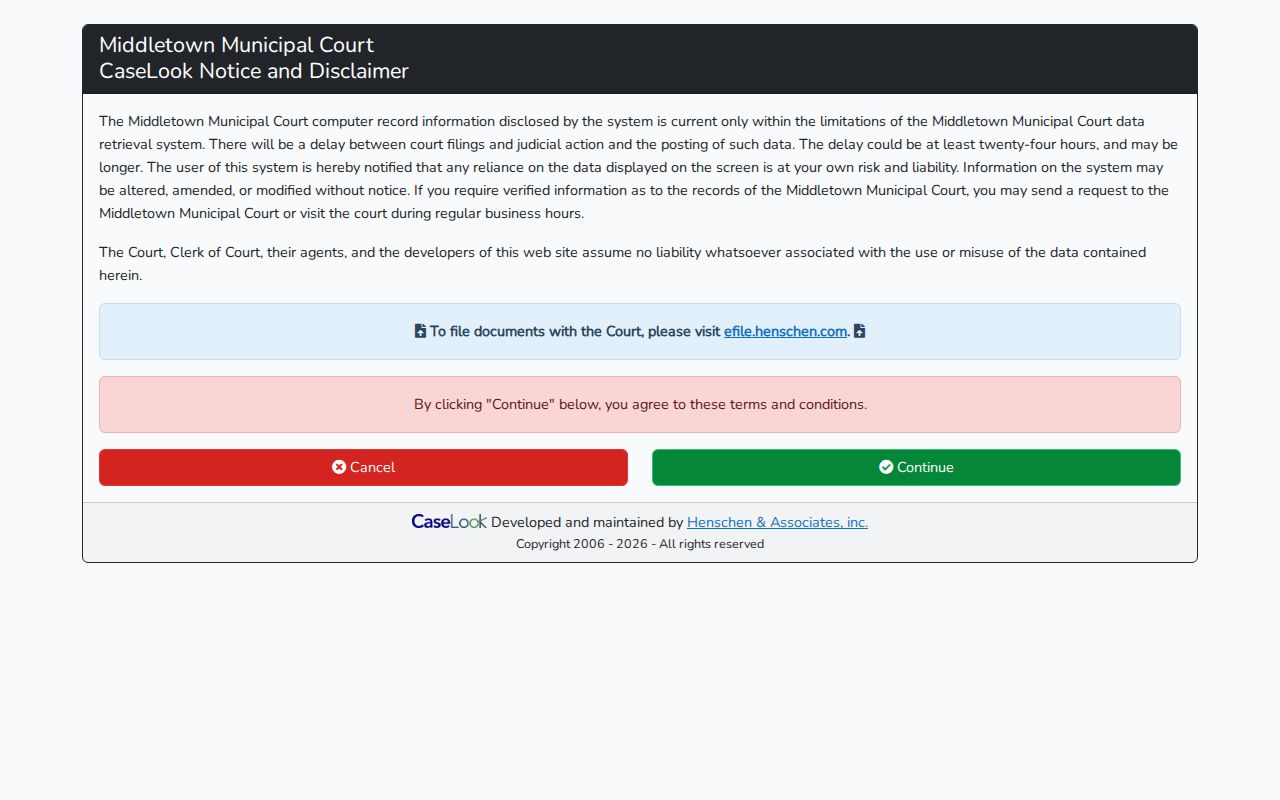The height and width of the screenshot is (800, 1280).
Task: Click the liability paragraph beginning 'The Court, Clerk'
Action: 622,264
